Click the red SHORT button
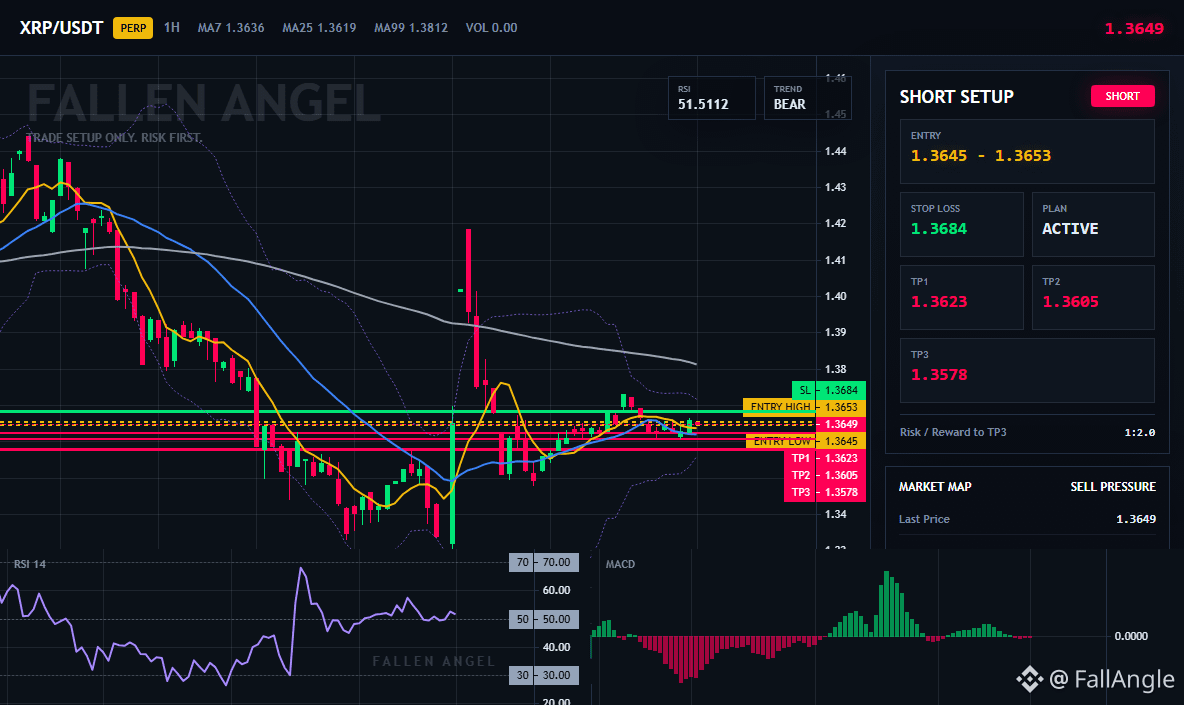This screenshot has width=1184, height=705. point(1122,96)
